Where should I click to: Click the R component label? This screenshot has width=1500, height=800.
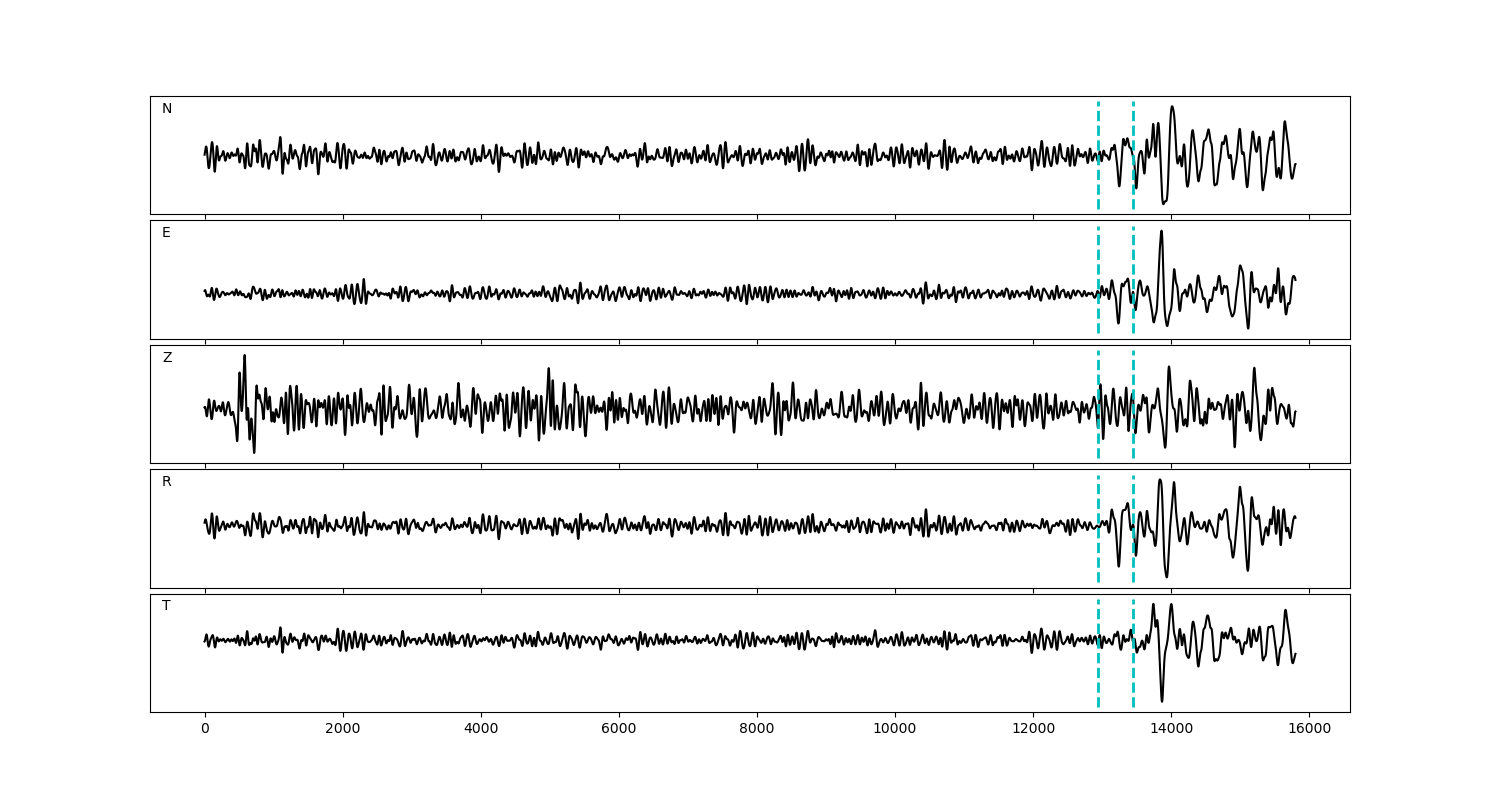click(166, 482)
